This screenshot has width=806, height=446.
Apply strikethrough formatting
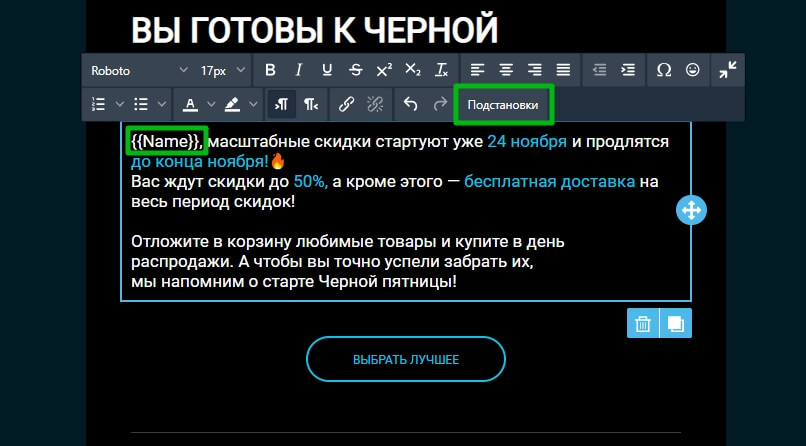coord(356,70)
